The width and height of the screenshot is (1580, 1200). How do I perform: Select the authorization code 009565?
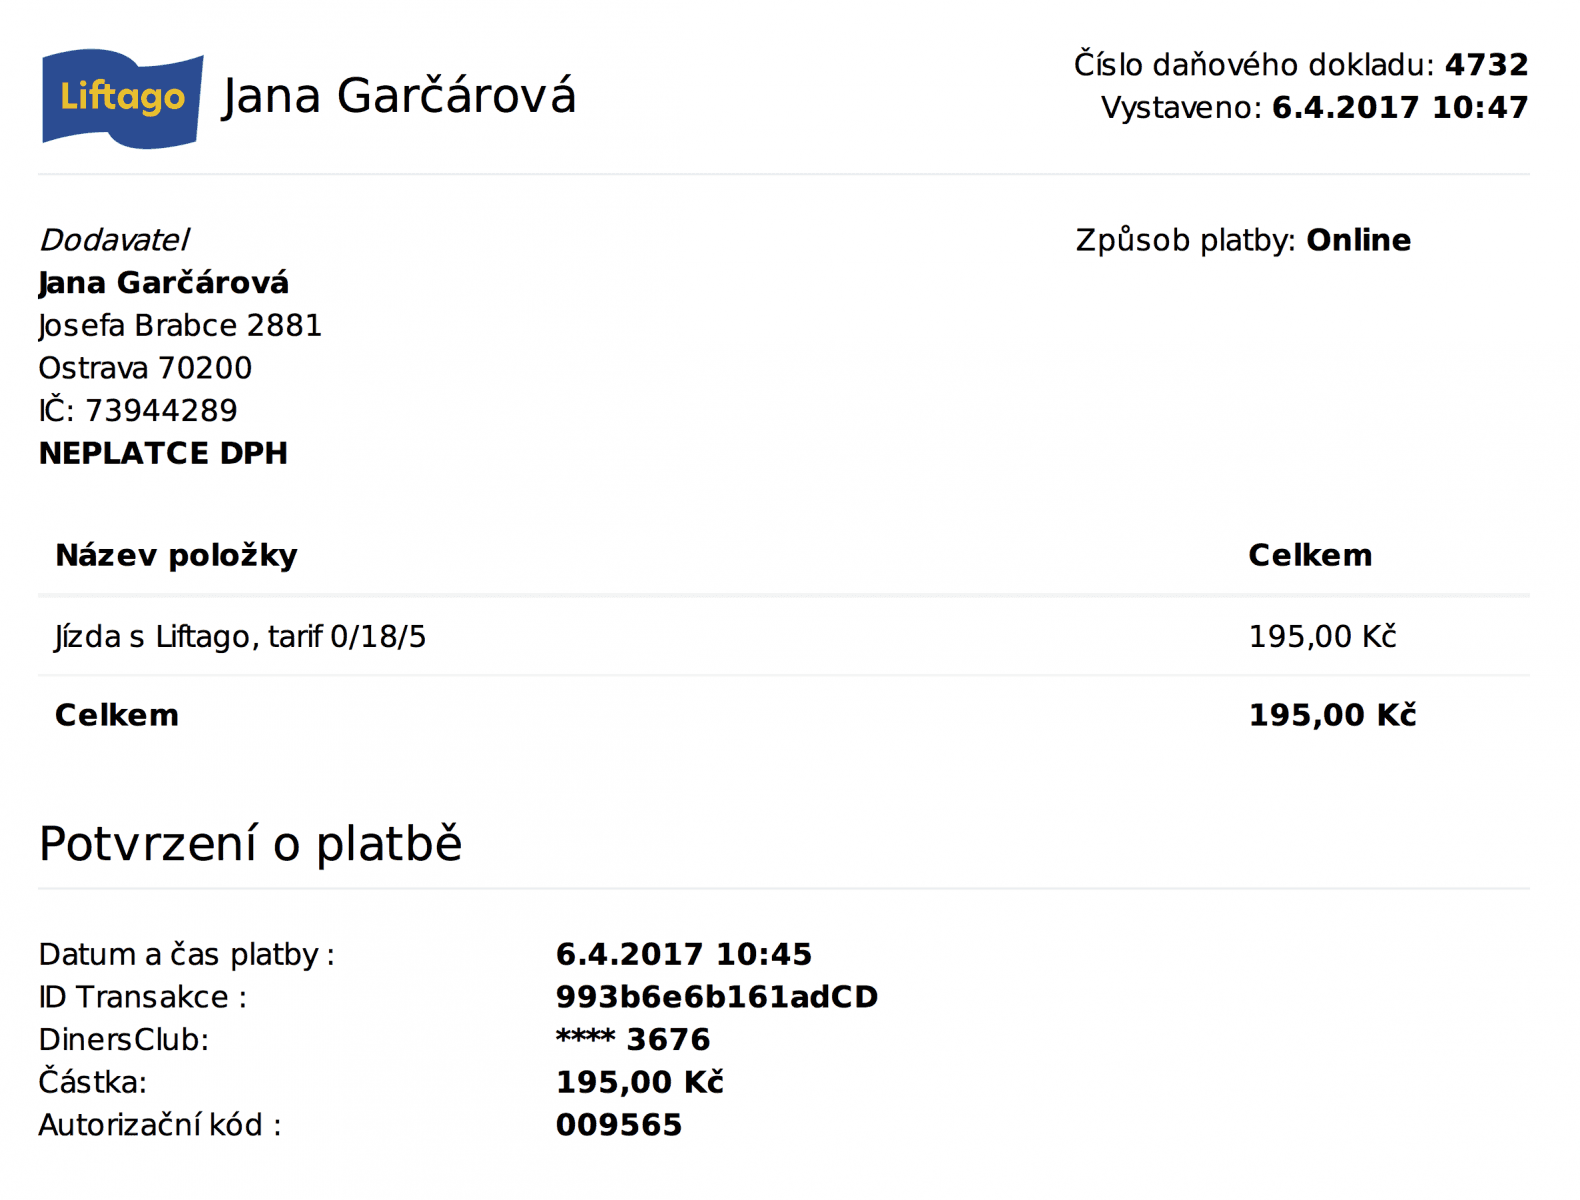(619, 1126)
